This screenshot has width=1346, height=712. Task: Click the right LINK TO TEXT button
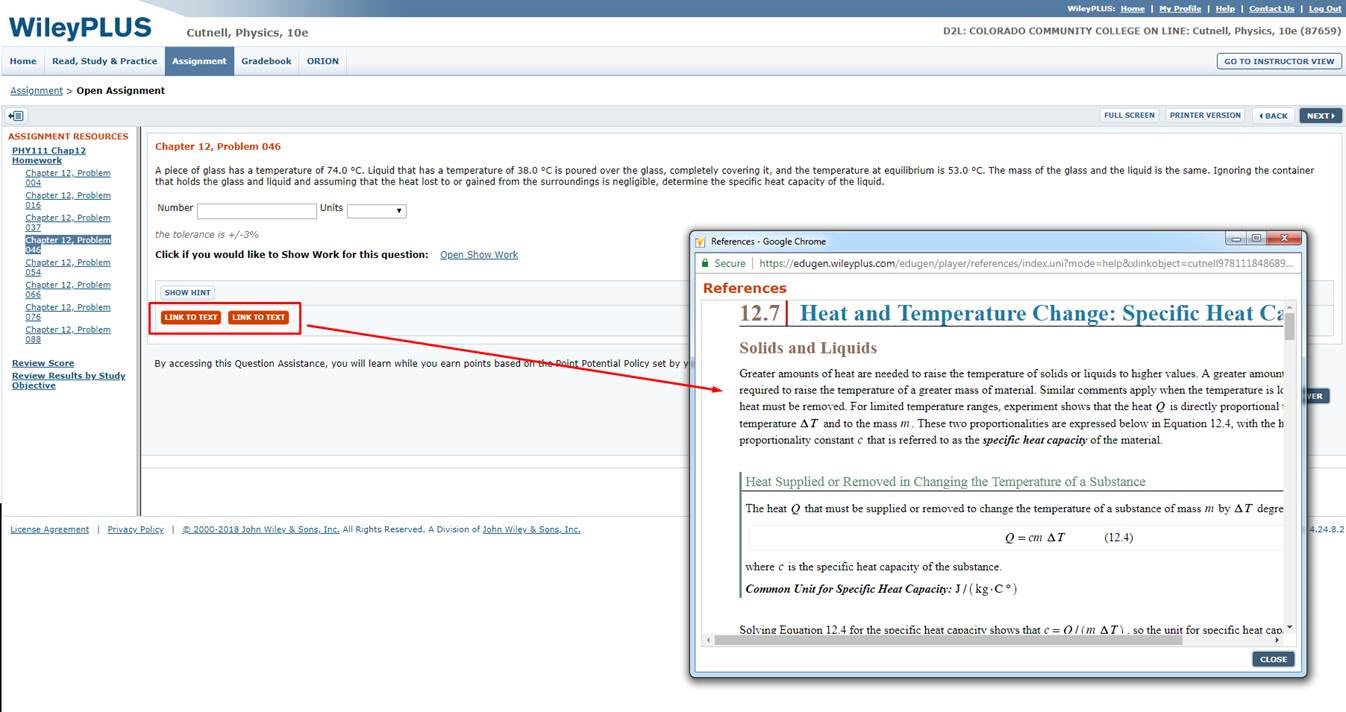[x=258, y=317]
